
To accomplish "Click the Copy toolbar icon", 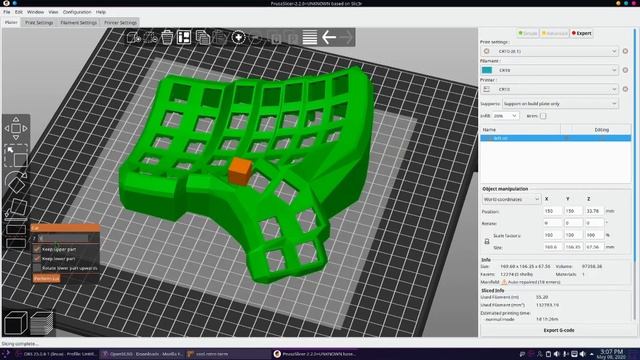I will [x=202, y=38].
